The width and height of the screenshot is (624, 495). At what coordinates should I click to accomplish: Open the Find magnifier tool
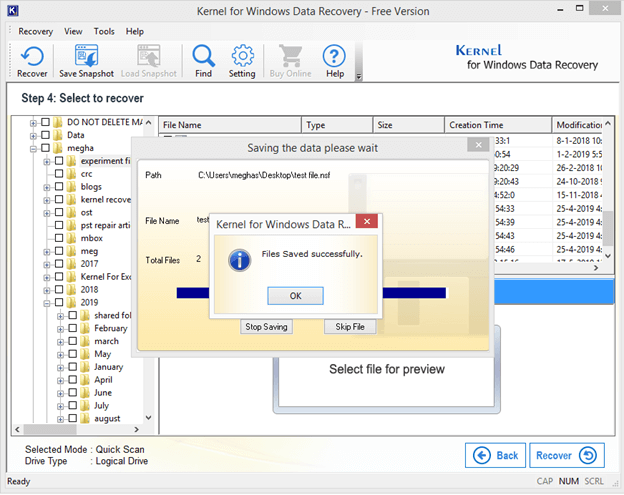[203, 61]
